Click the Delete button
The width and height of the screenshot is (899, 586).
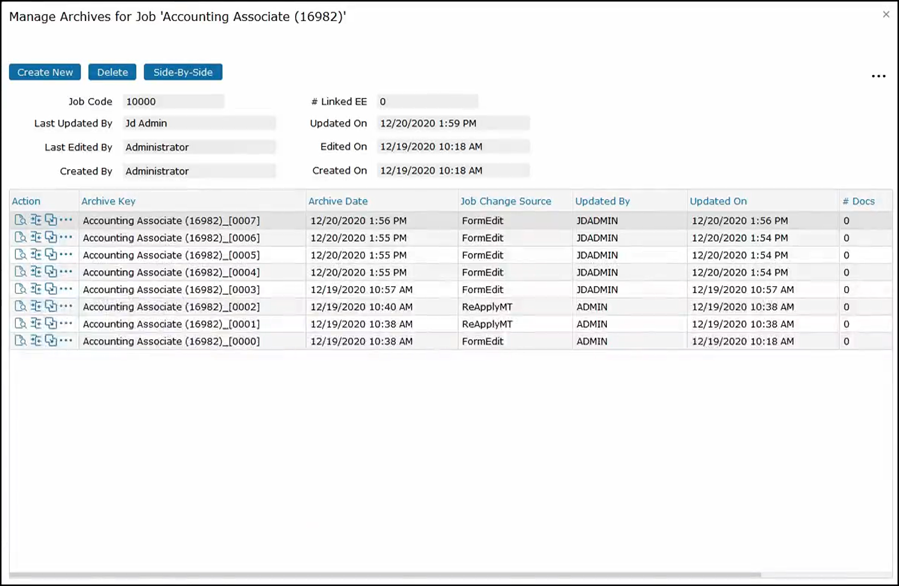coord(112,72)
